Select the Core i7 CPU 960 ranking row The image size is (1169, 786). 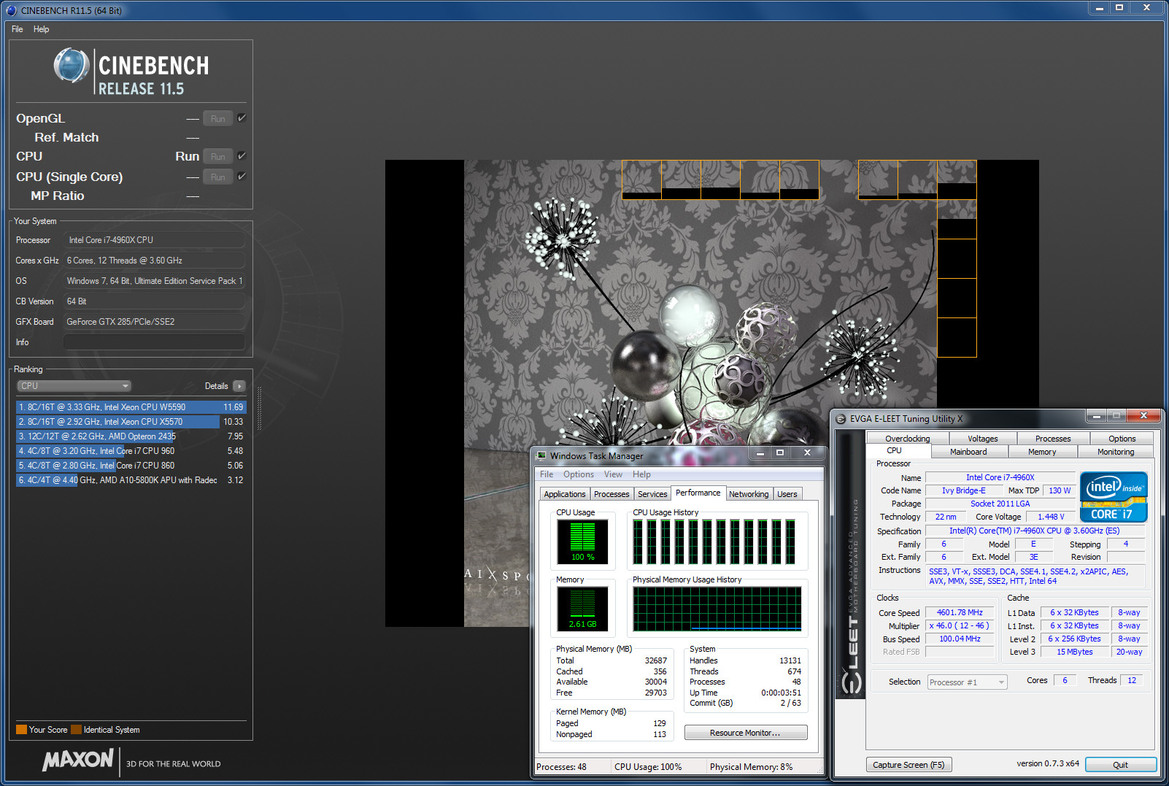131,450
